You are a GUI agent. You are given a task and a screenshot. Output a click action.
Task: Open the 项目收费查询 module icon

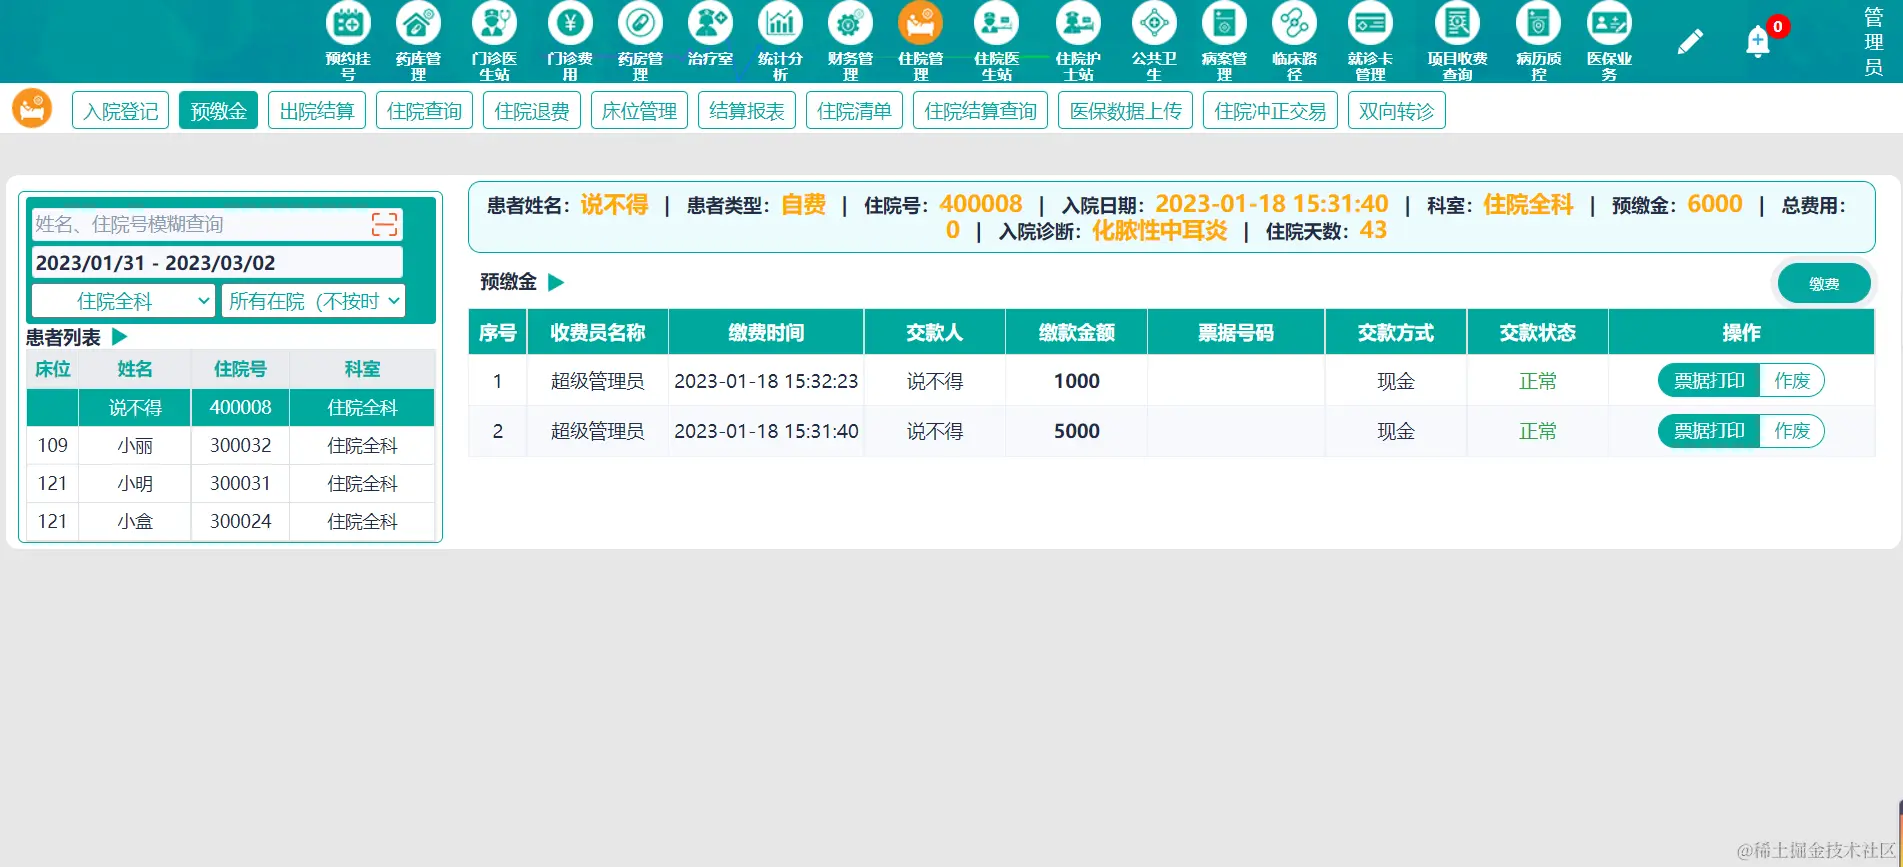click(x=1457, y=24)
